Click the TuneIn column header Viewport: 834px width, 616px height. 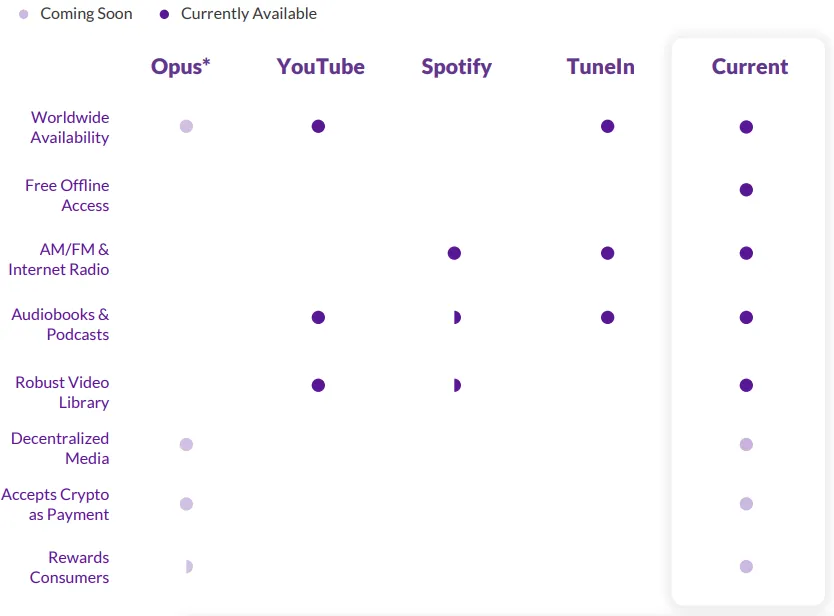pyautogui.click(x=601, y=66)
